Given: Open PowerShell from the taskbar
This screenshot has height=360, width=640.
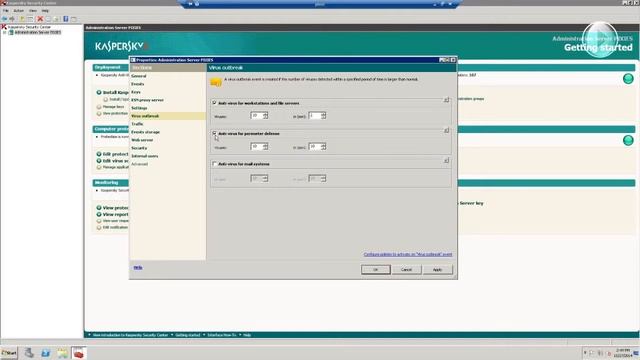Looking at the screenshot, I should pos(45,353).
